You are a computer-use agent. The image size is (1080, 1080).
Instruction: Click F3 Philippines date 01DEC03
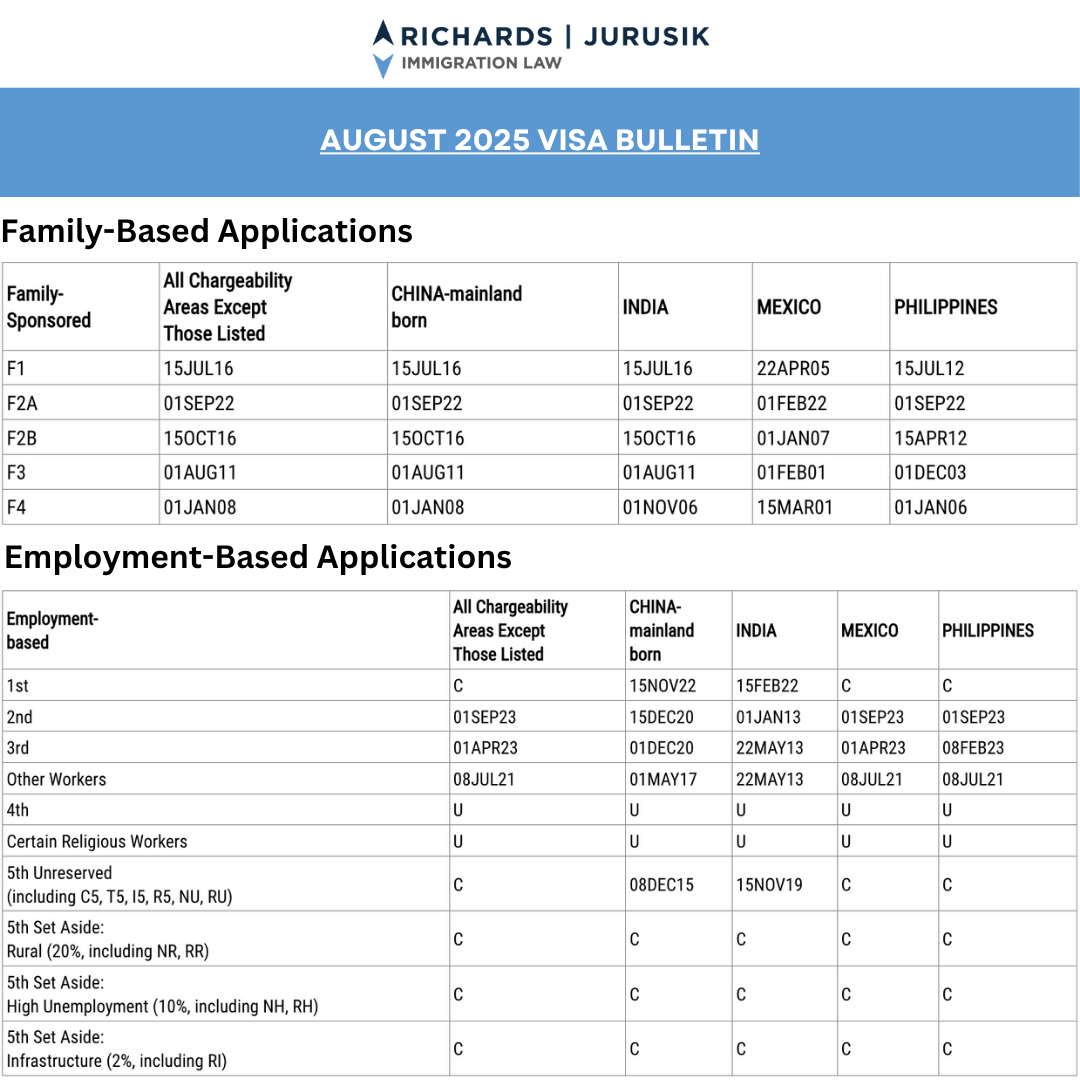[930, 472]
